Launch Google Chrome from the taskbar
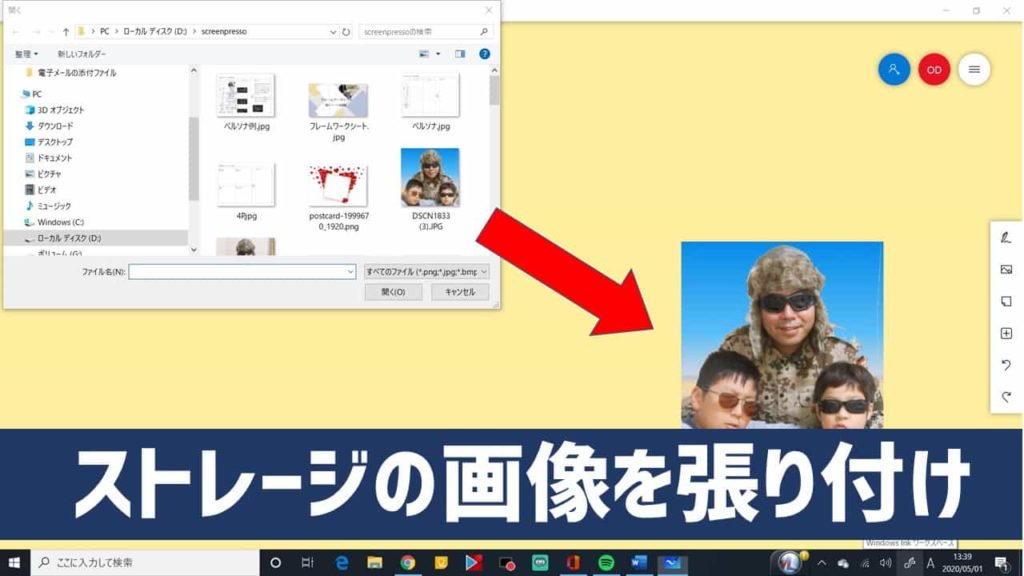This screenshot has height=576, width=1024. [x=408, y=562]
